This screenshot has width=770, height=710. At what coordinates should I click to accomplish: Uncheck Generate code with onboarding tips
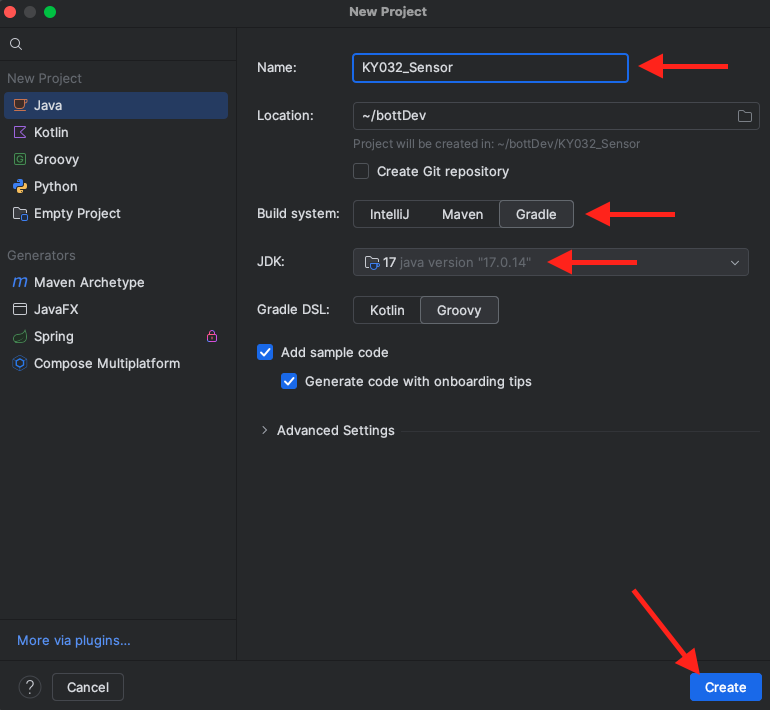click(x=289, y=381)
